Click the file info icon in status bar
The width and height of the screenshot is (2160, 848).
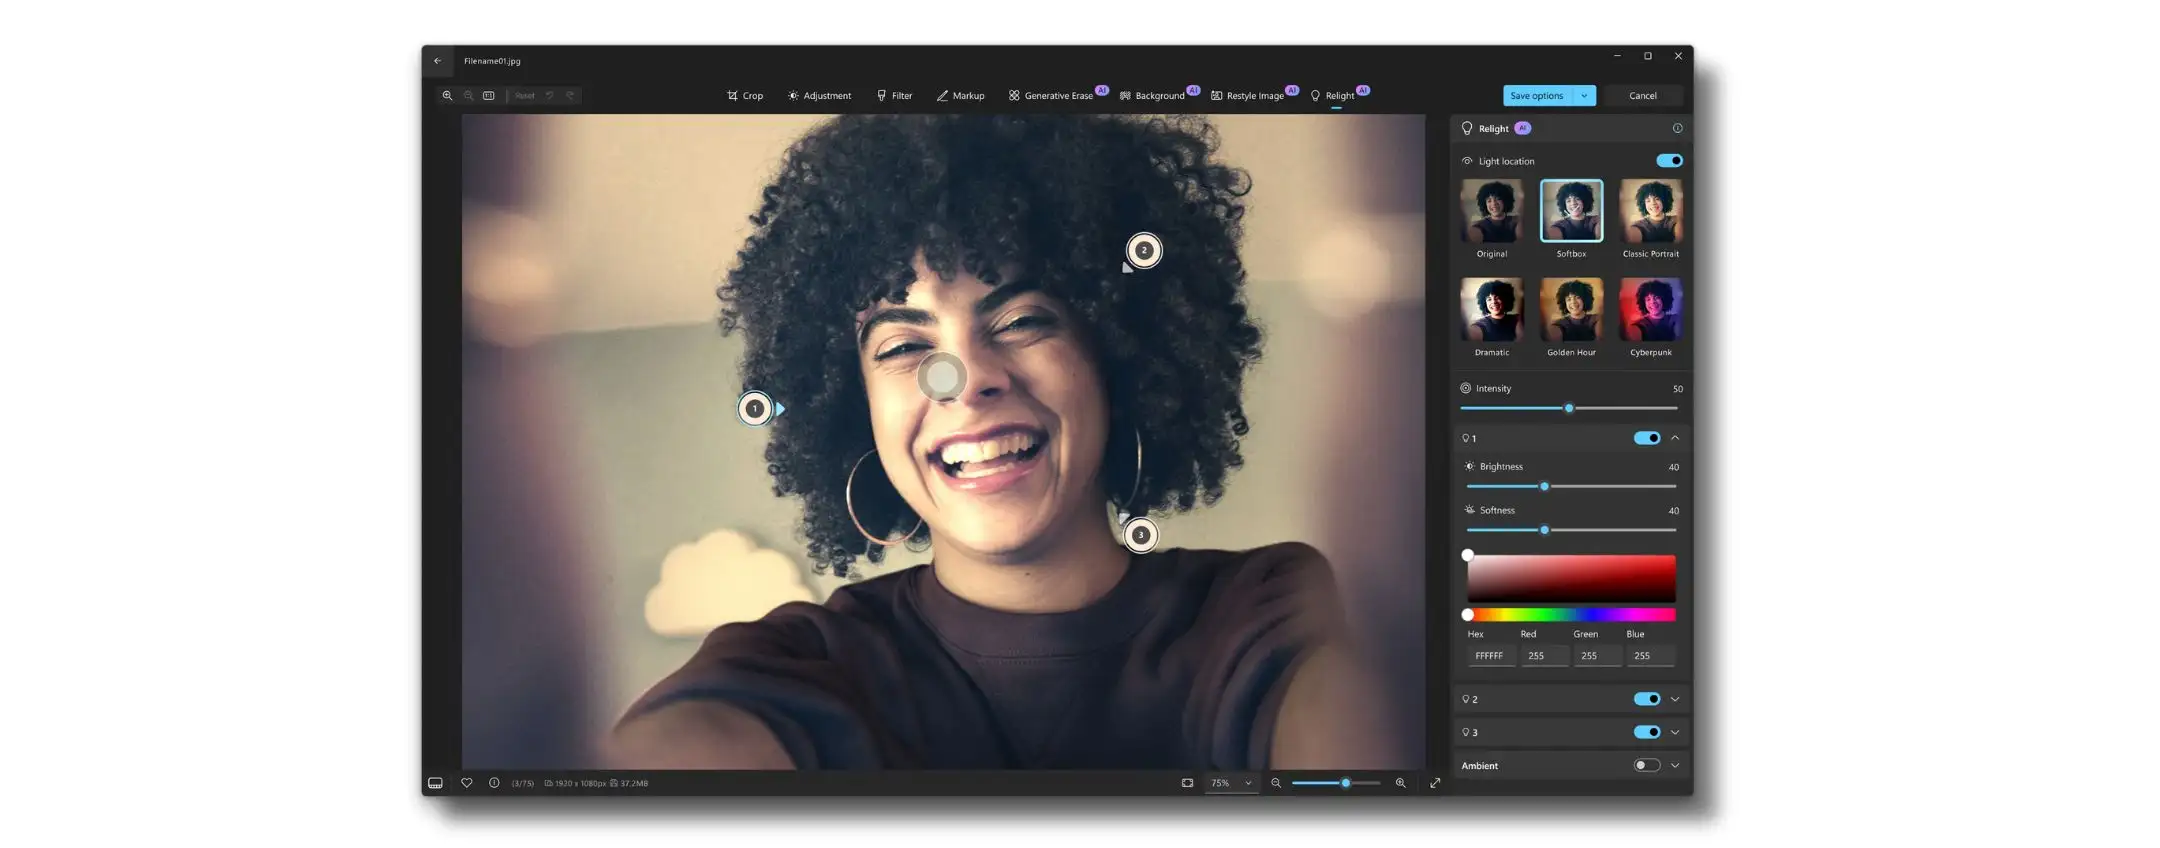494,783
